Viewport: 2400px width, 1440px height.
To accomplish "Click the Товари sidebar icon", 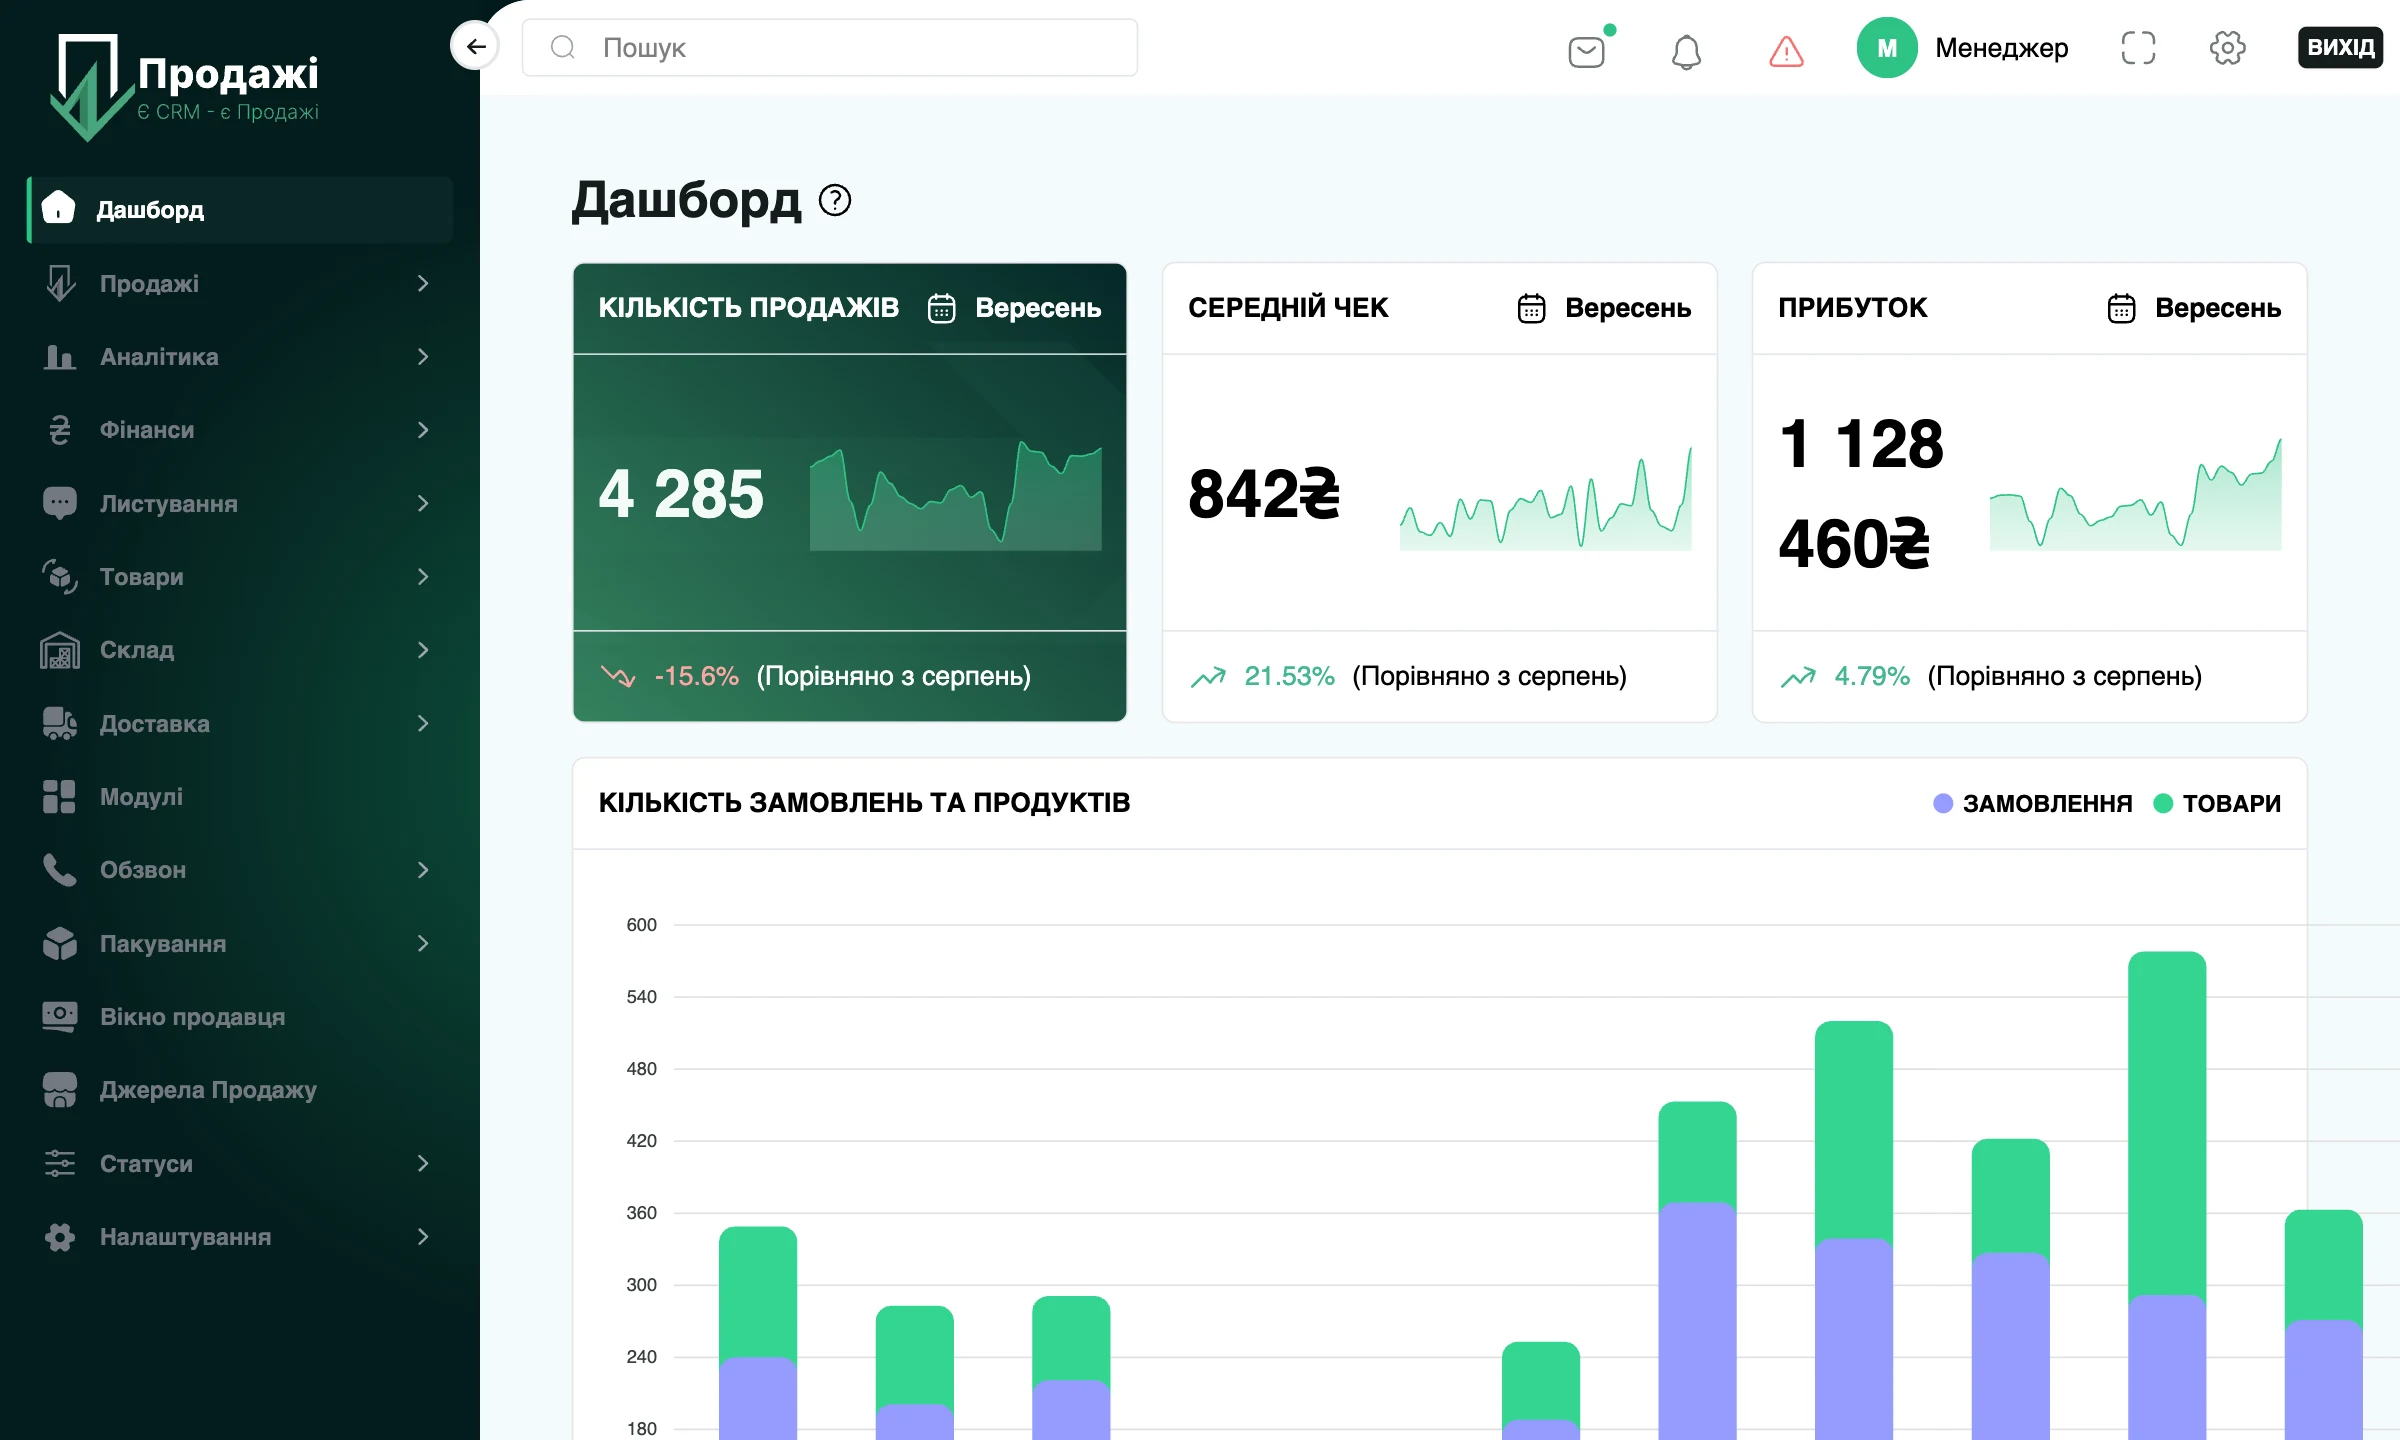I will pos(60,576).
